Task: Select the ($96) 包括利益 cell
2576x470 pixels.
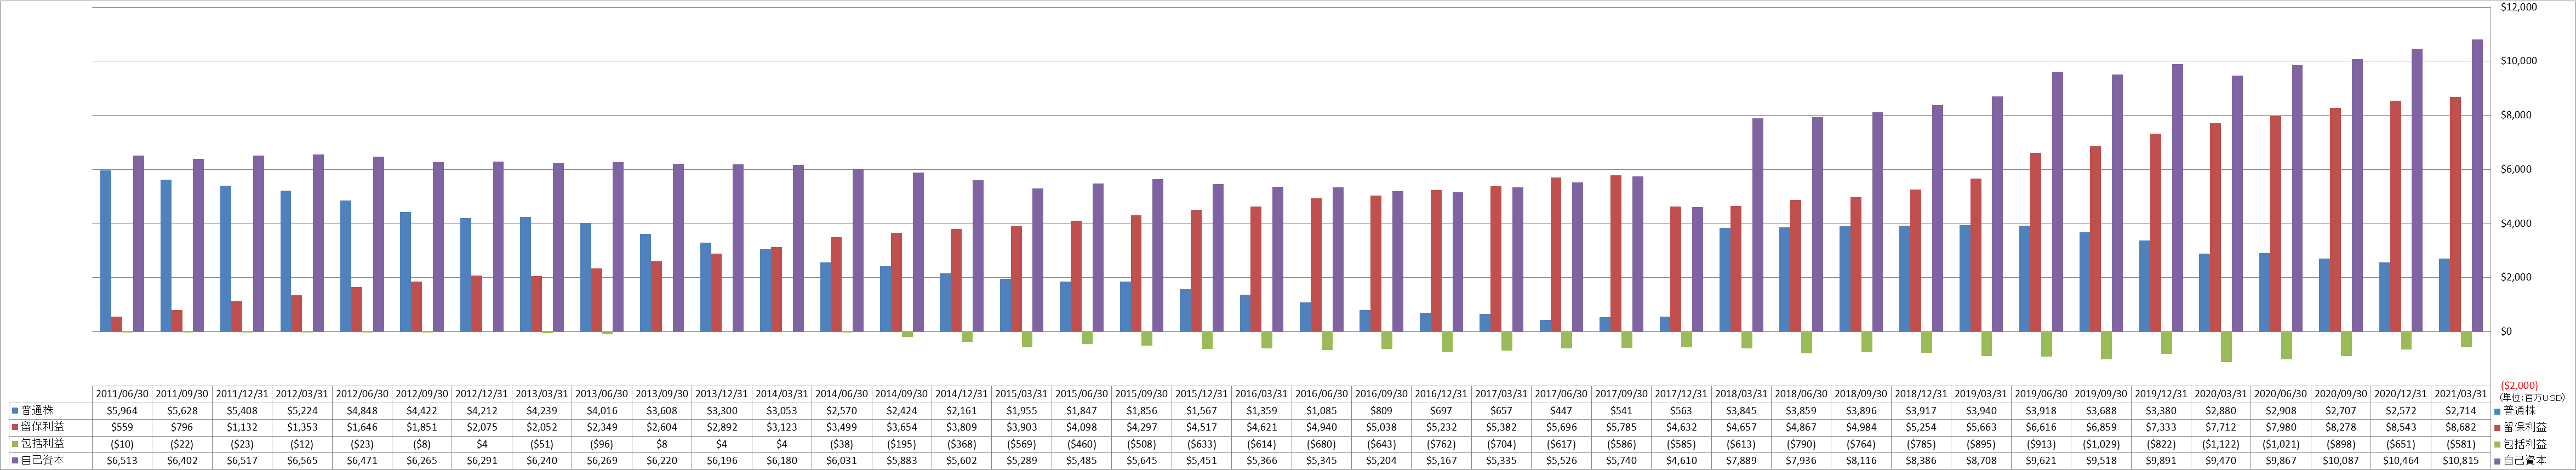Action: pyautogui.click(x=602, y=444)
